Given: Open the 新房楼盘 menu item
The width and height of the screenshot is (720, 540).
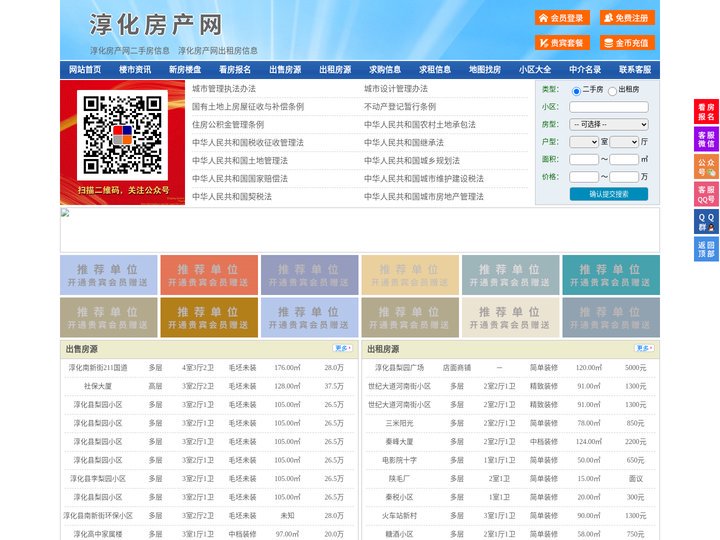Looking at the screenshot, I should pos(185,70).
